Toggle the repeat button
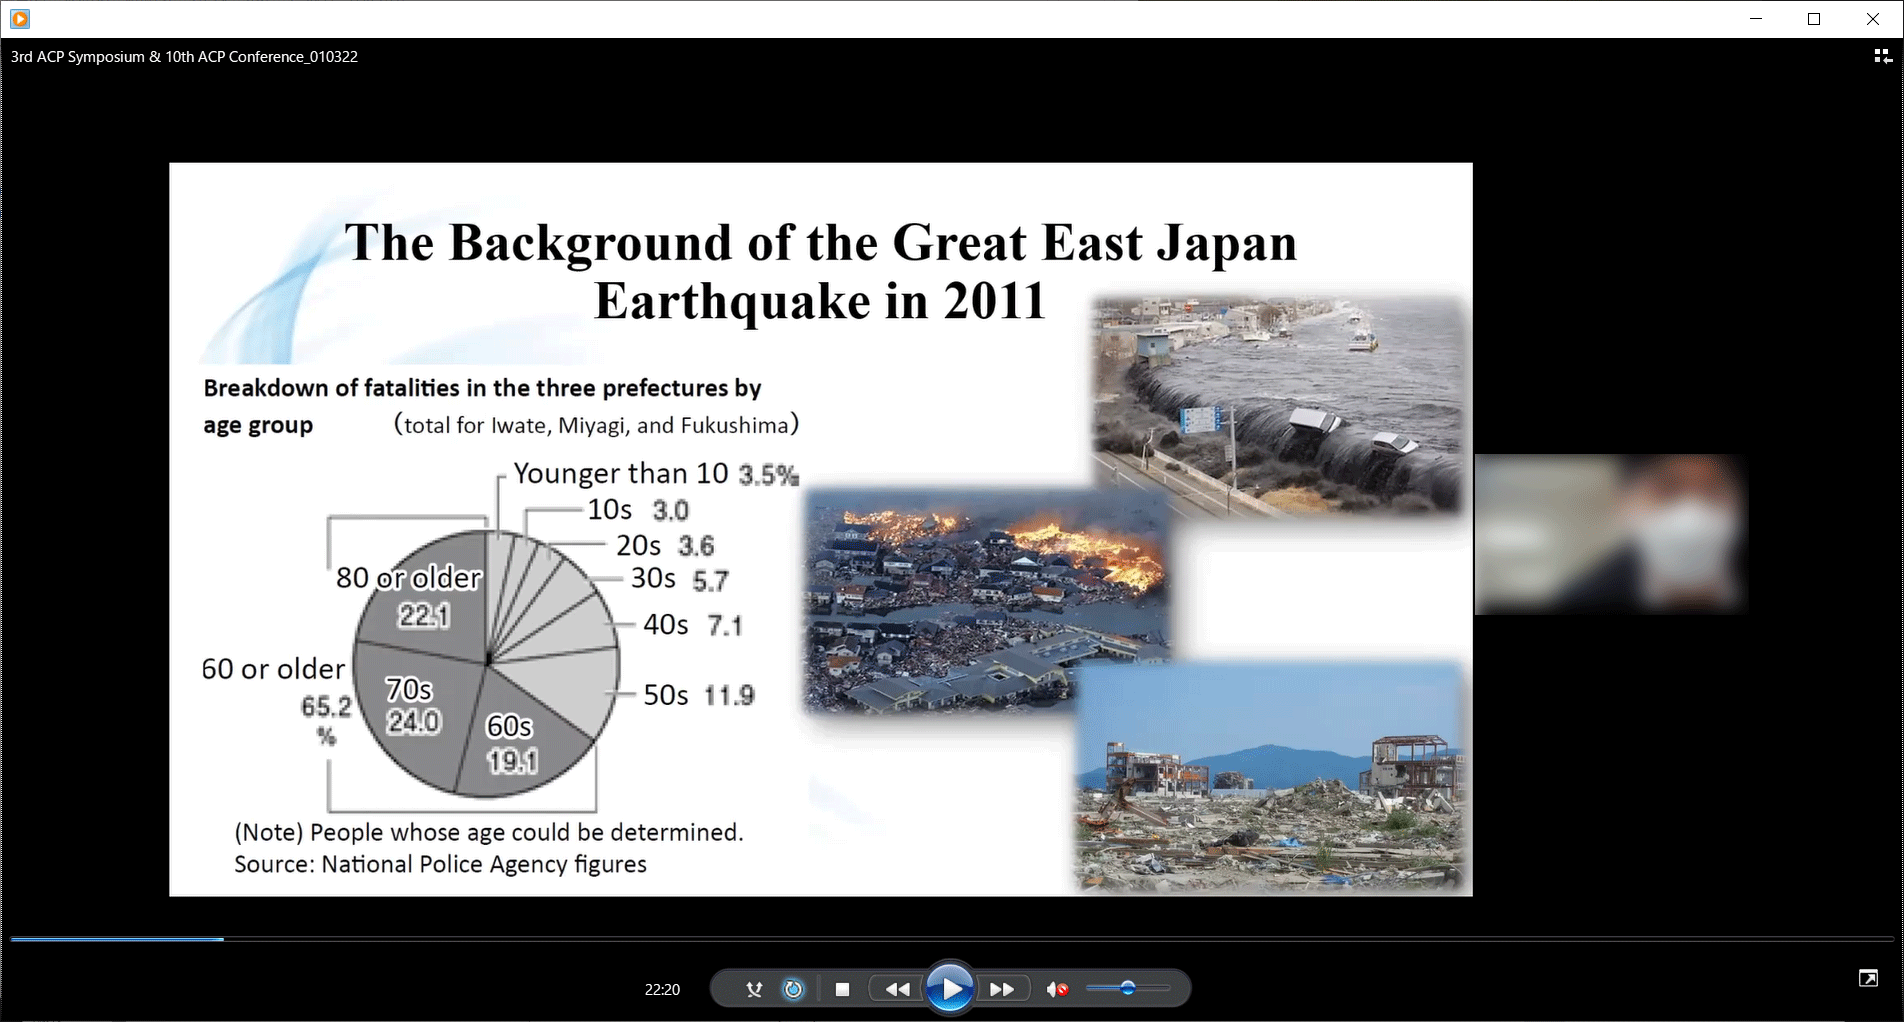Image resolution: width=1904 pixels, height=1022 pixels. click(x=793, y=989)
